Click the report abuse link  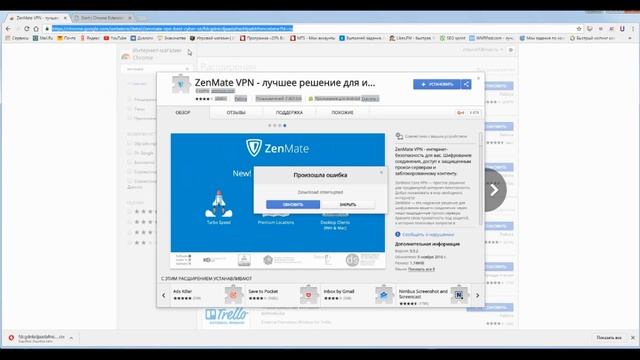pyautogui.click(x=428, y=235)
